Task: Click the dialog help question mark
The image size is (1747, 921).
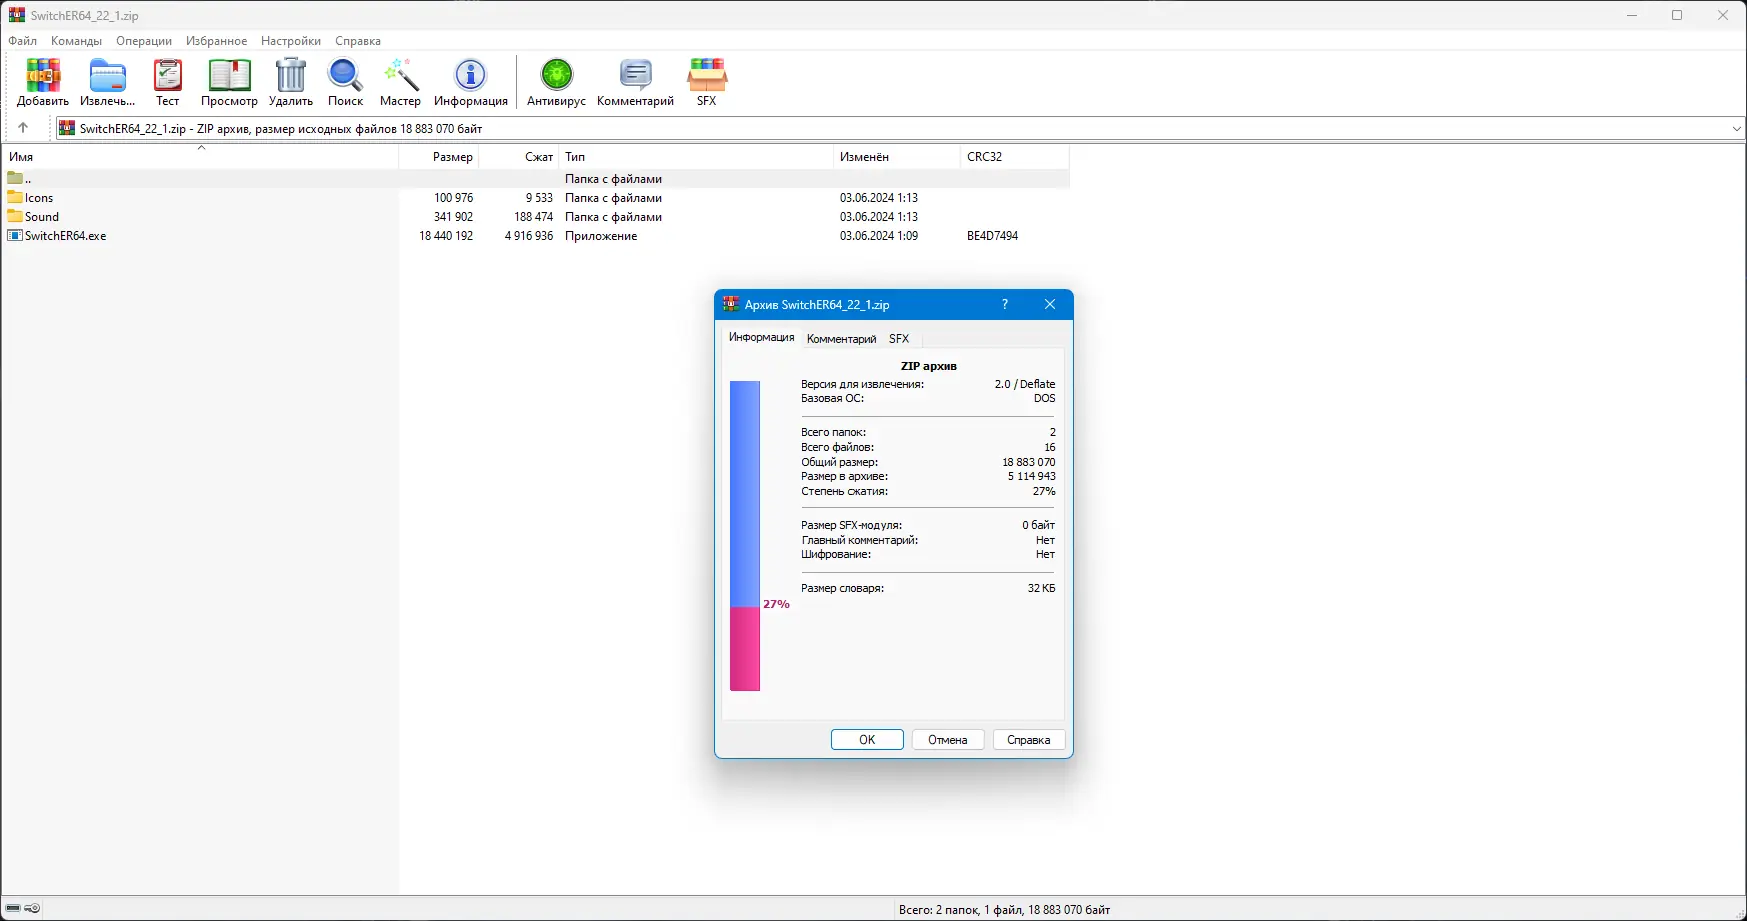Action: pyautogui.click(x=1005, y=304)
